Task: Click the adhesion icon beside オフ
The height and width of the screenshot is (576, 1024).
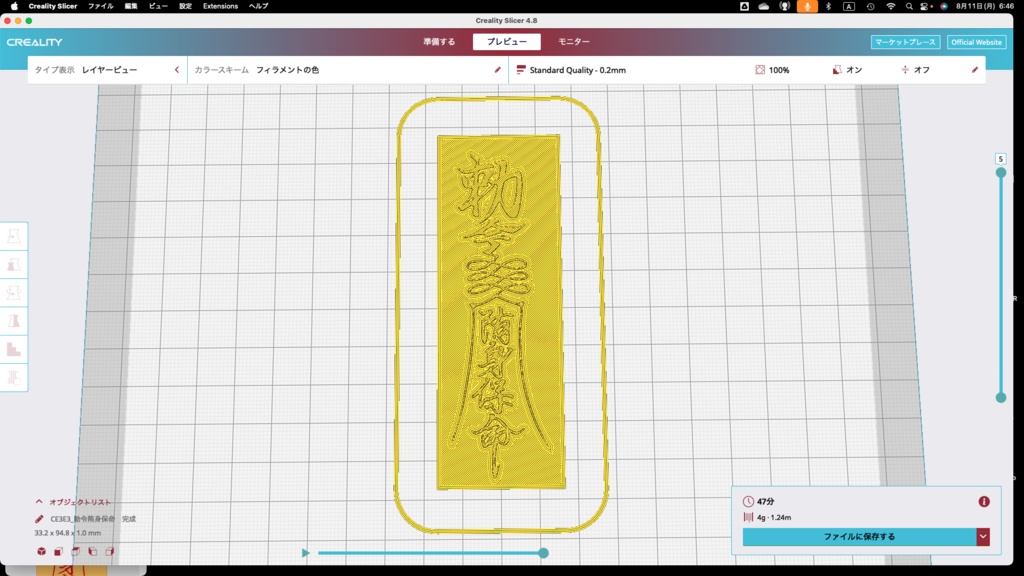Action: pos(905,70)
